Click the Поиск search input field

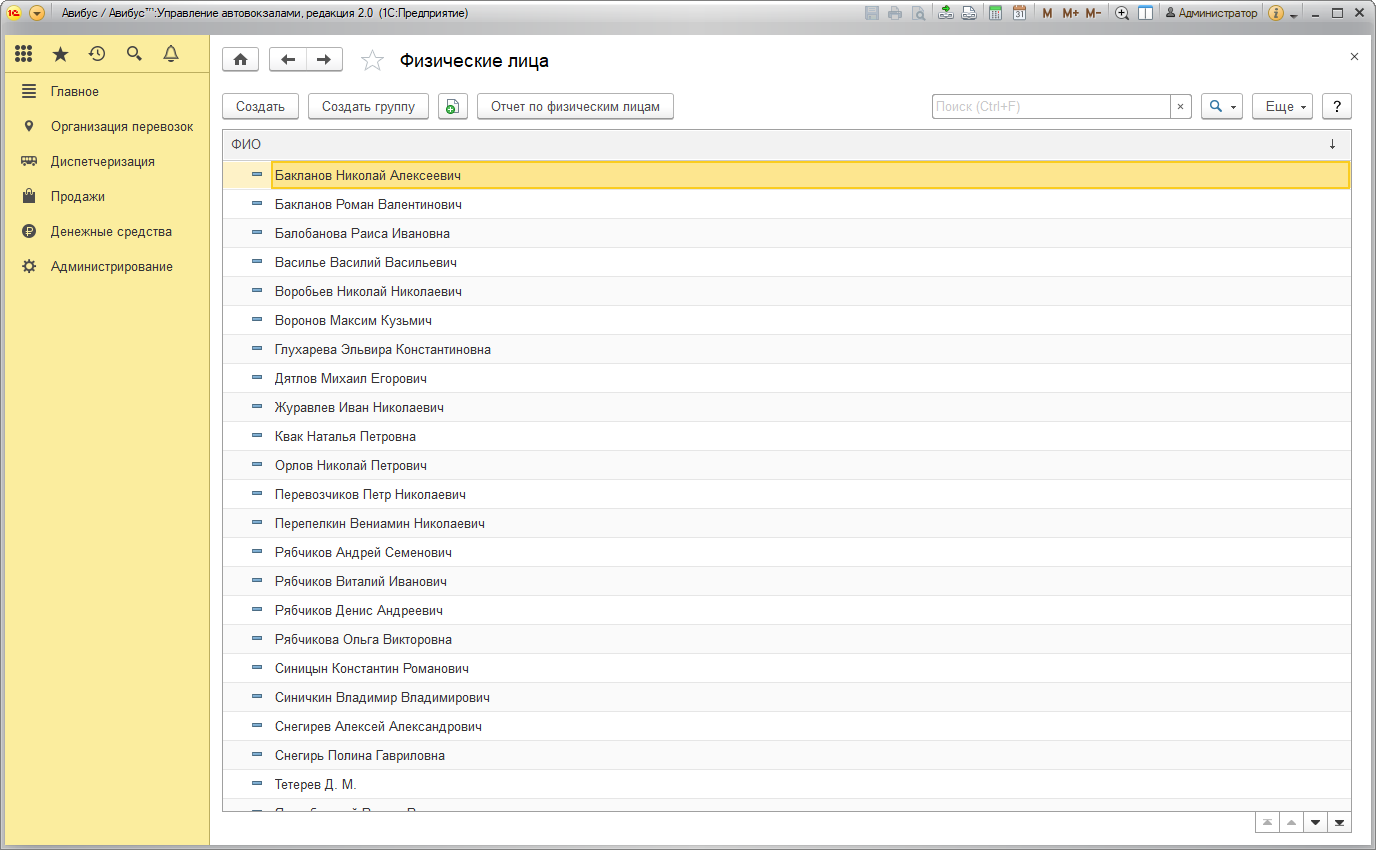point(1050,107)
